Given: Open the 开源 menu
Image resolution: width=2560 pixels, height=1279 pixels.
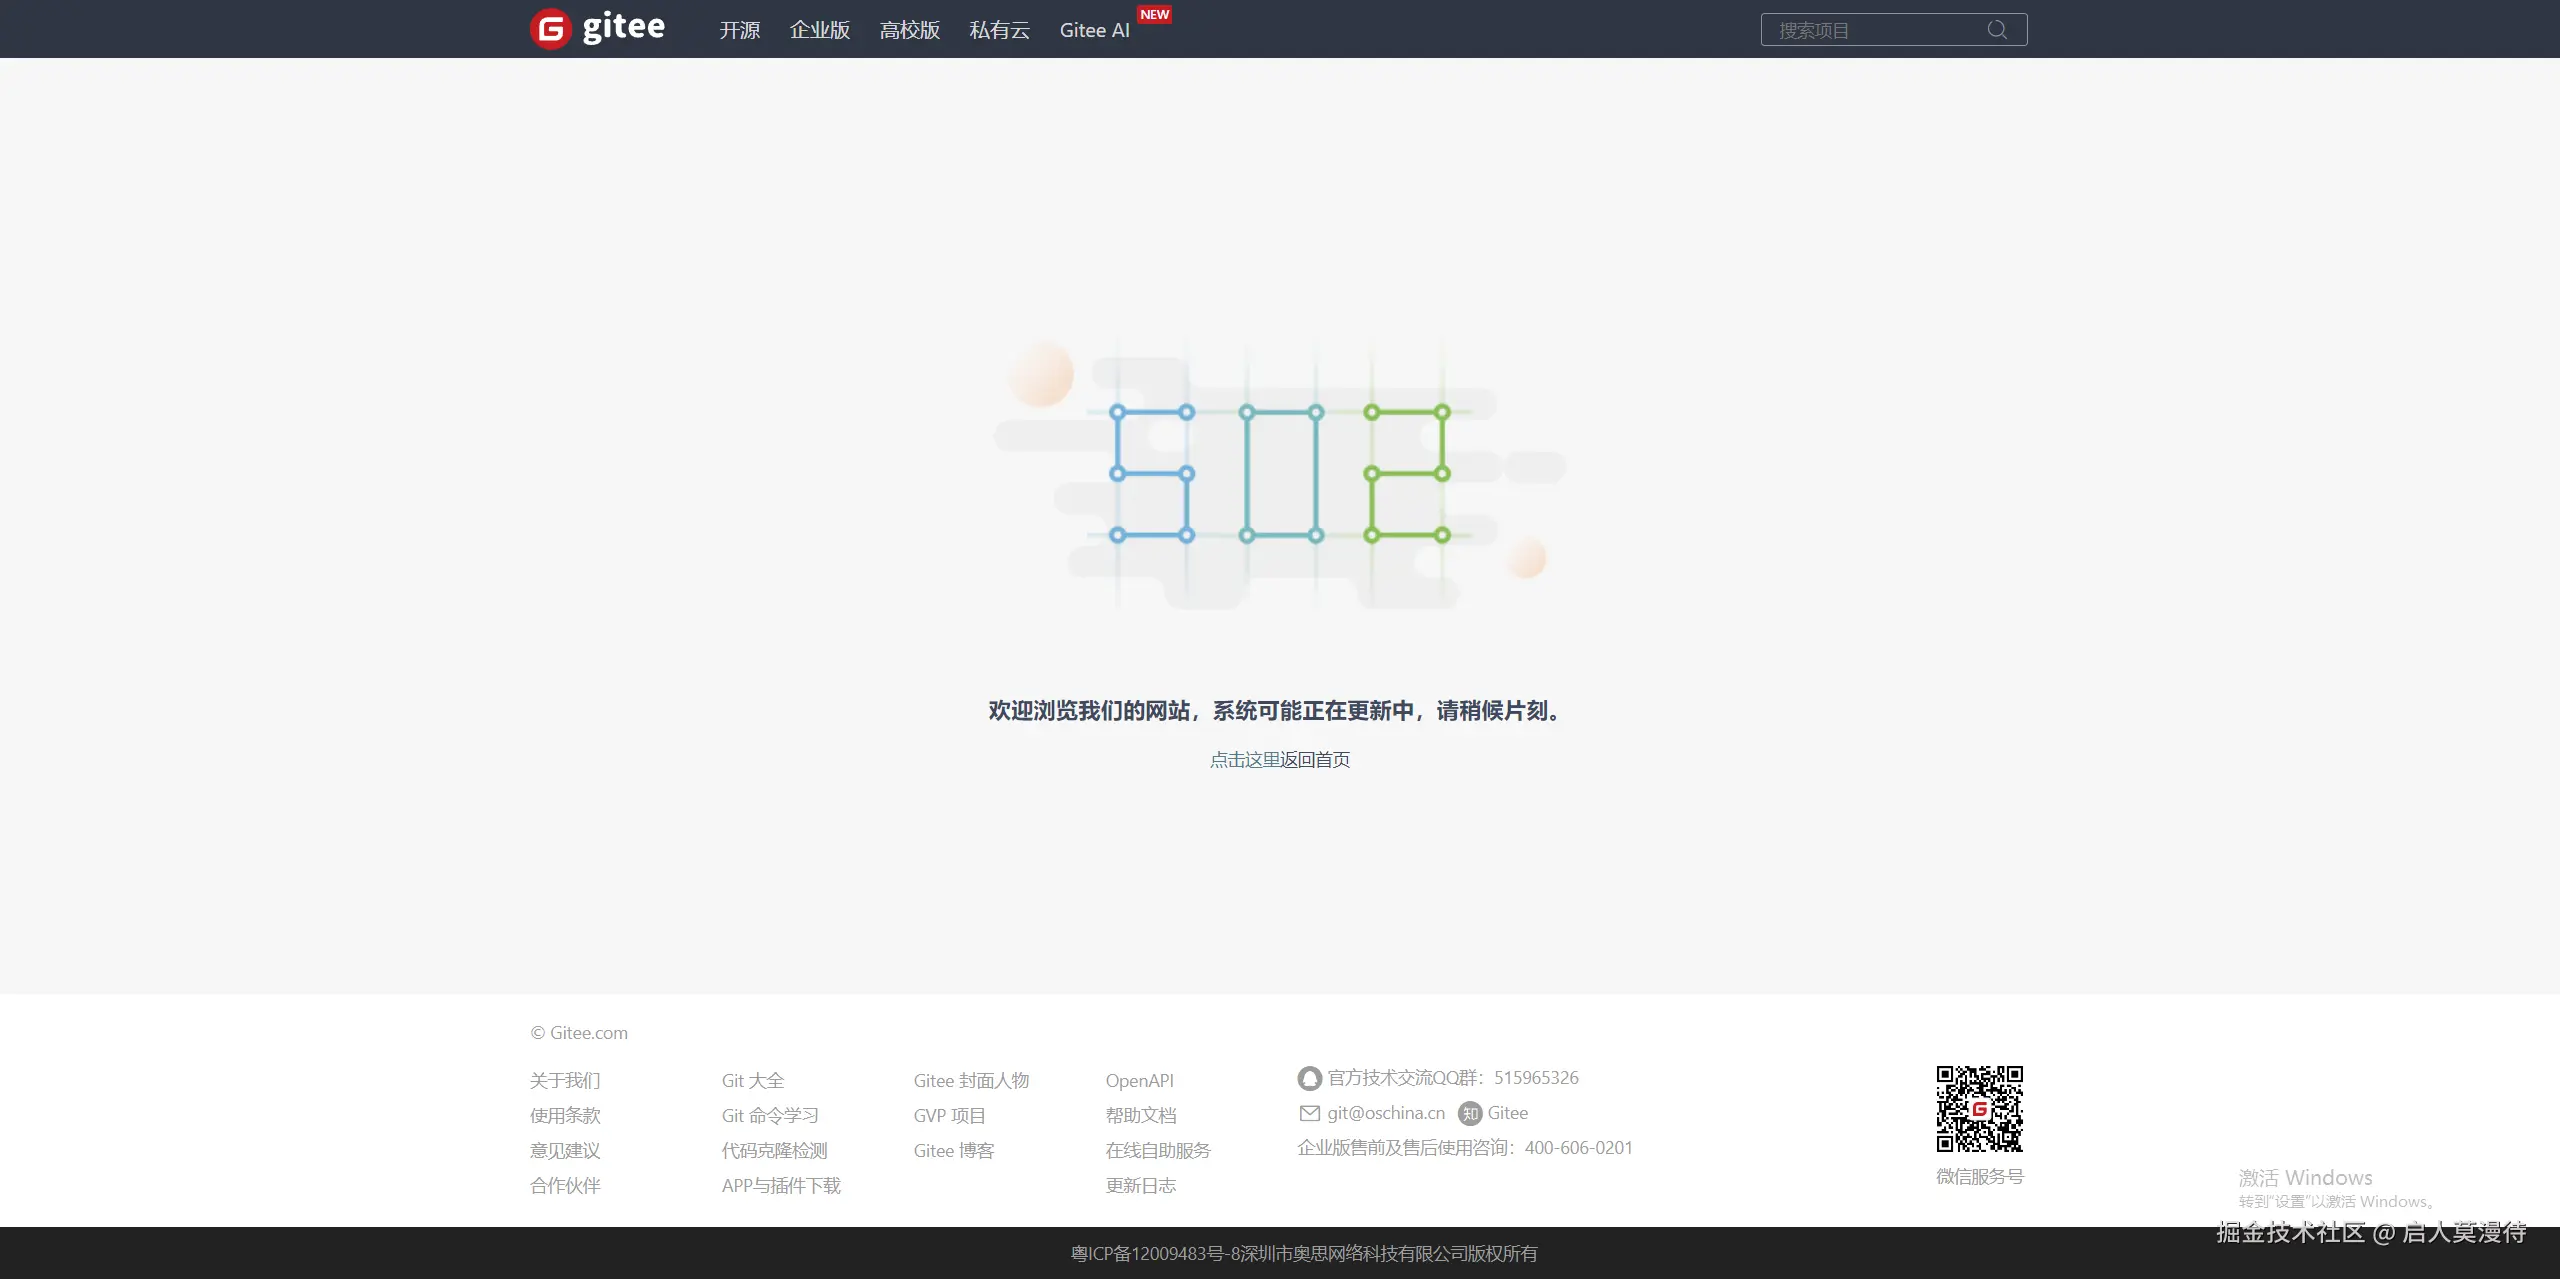Looking at the screenshot, I should (740, 30).
